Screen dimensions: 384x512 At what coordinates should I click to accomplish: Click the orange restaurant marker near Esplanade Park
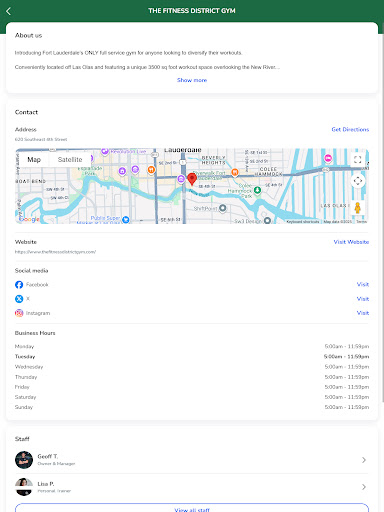tap(151, 170)
